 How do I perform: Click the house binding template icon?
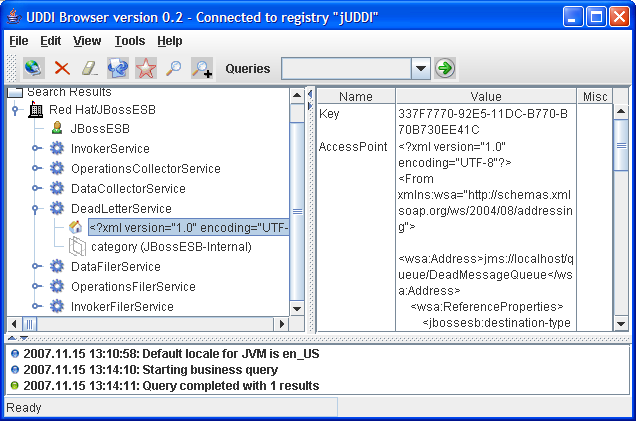tap(75, 227)
